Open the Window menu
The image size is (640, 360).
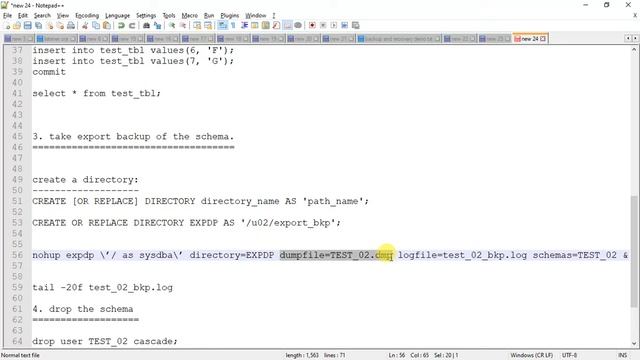click(256, 16)
